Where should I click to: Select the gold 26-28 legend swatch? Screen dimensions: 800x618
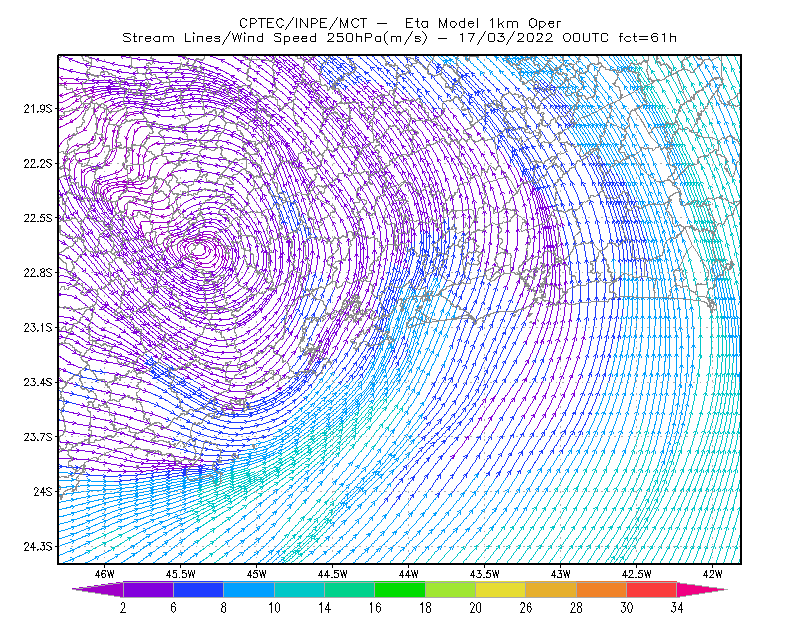551,589
